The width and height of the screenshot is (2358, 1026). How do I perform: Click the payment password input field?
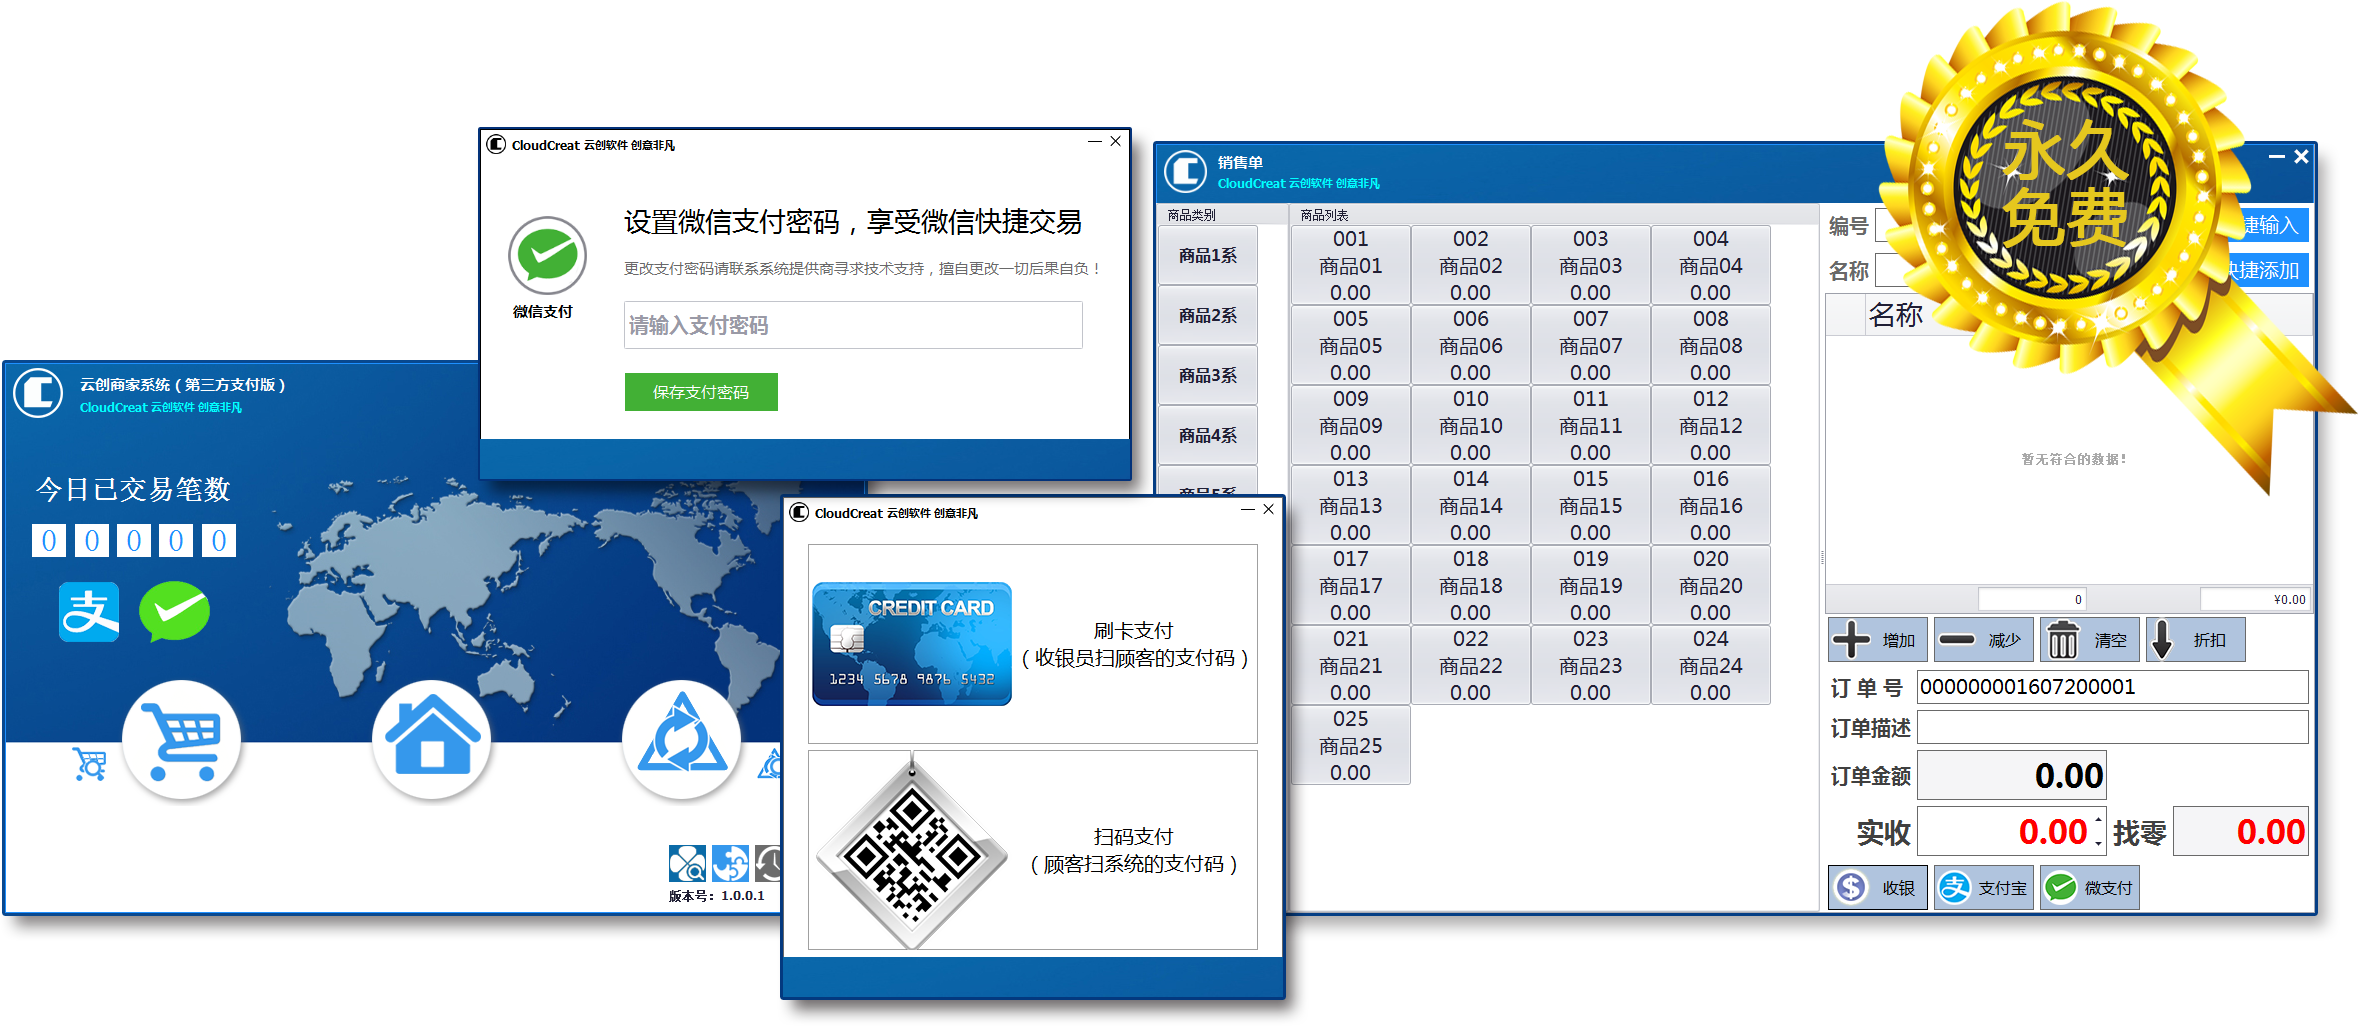[852, 325]
